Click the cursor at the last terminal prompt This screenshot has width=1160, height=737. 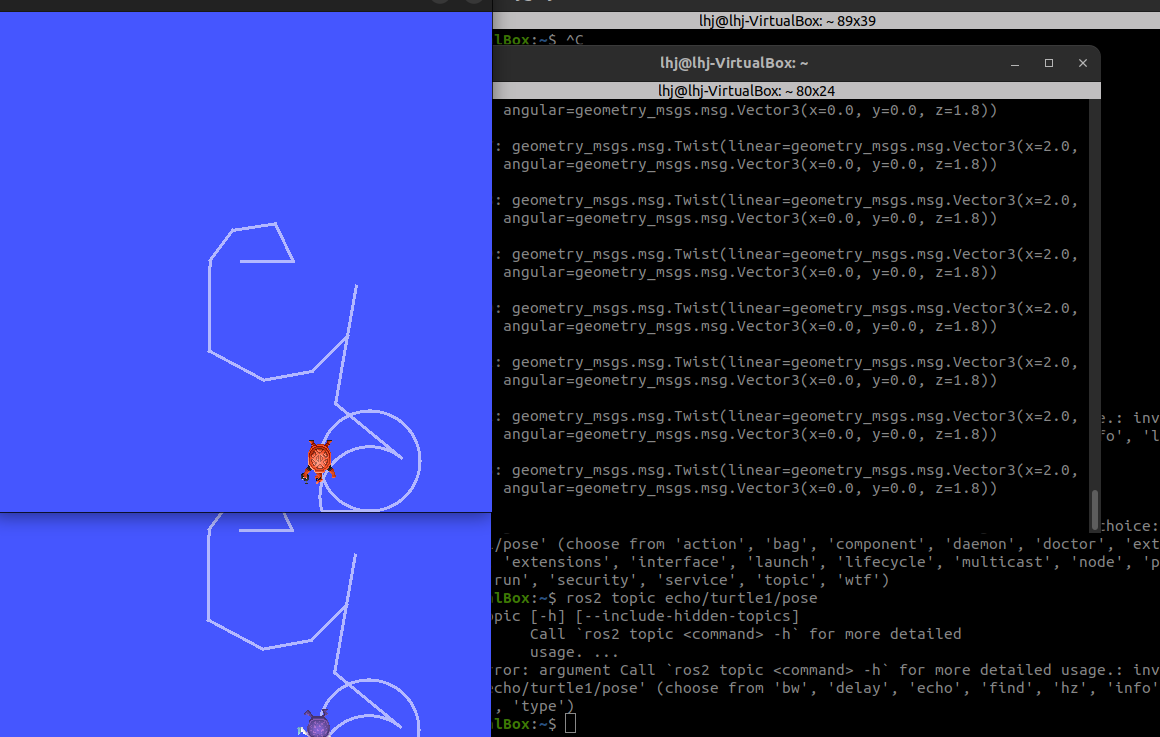coord(570,724)
